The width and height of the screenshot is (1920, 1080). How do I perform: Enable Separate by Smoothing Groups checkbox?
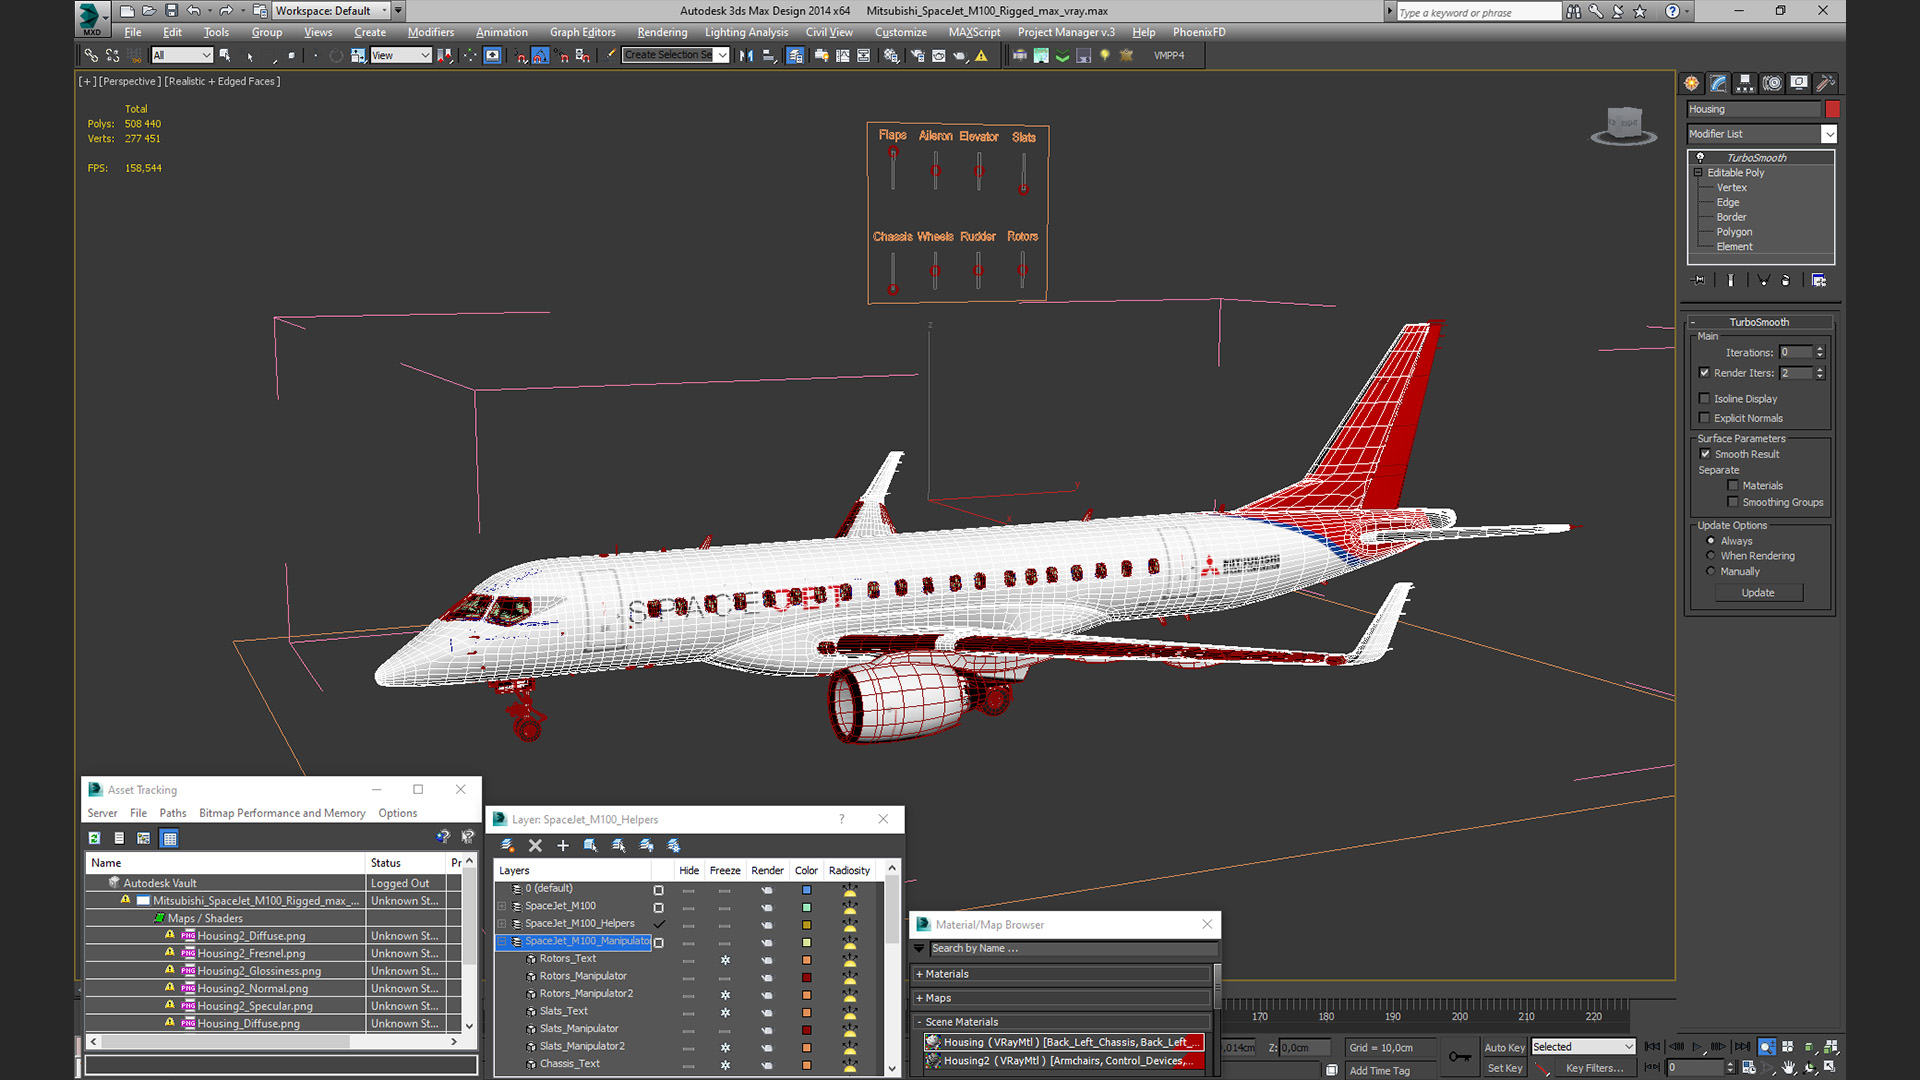coord(1733,502)
